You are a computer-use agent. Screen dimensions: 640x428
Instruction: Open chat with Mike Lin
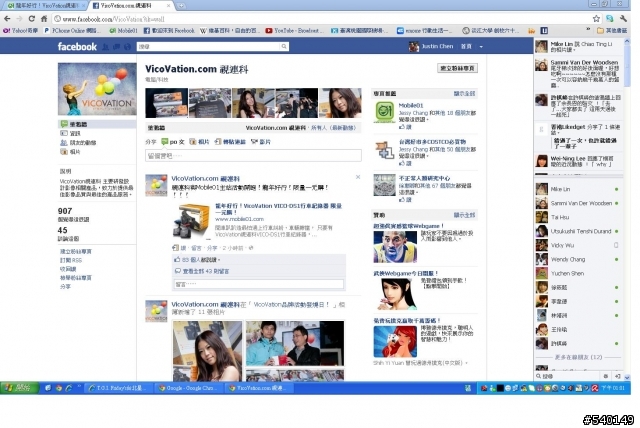(578, 189)
